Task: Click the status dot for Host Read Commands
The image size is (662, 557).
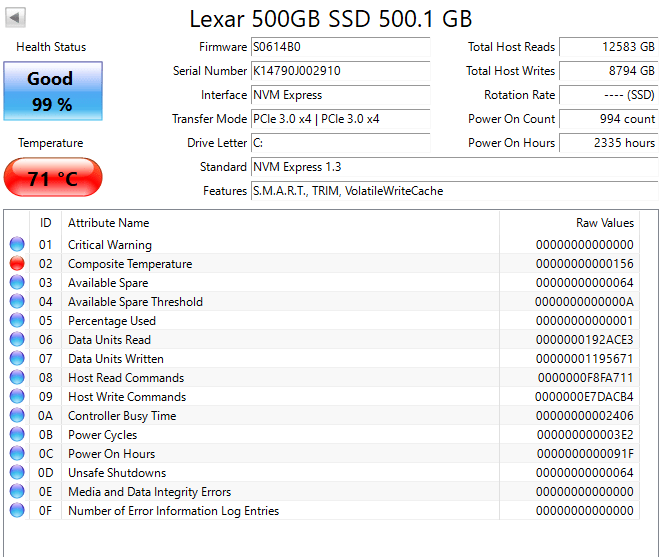Action: 17,377
